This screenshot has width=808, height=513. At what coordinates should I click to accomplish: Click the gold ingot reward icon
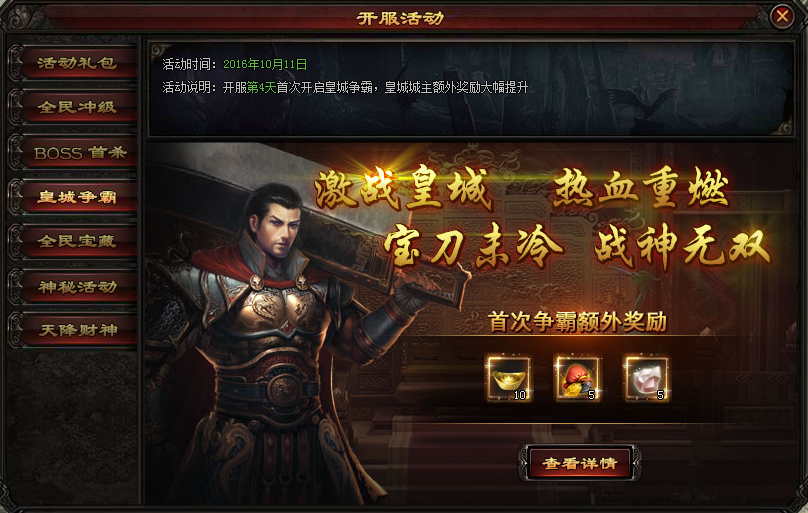tap(509, 379)
